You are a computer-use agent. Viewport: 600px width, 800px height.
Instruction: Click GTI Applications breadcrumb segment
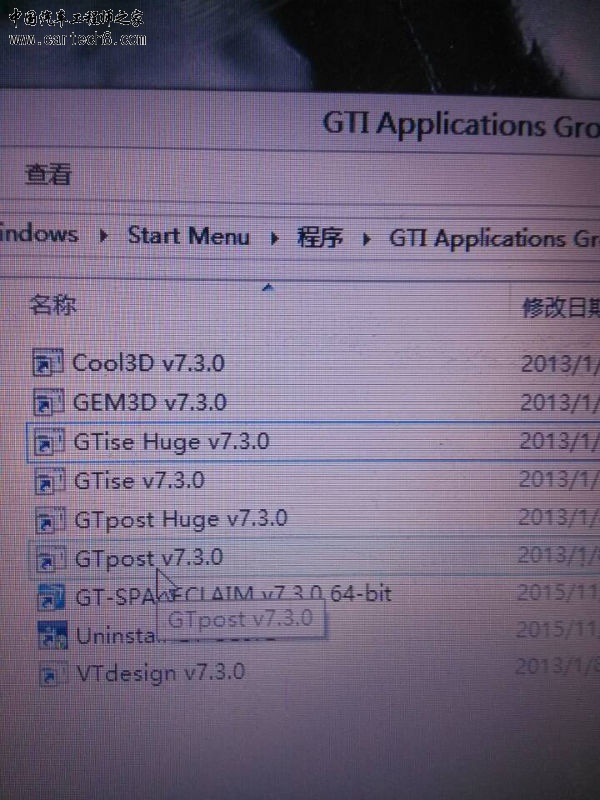[x=494, y=239]
